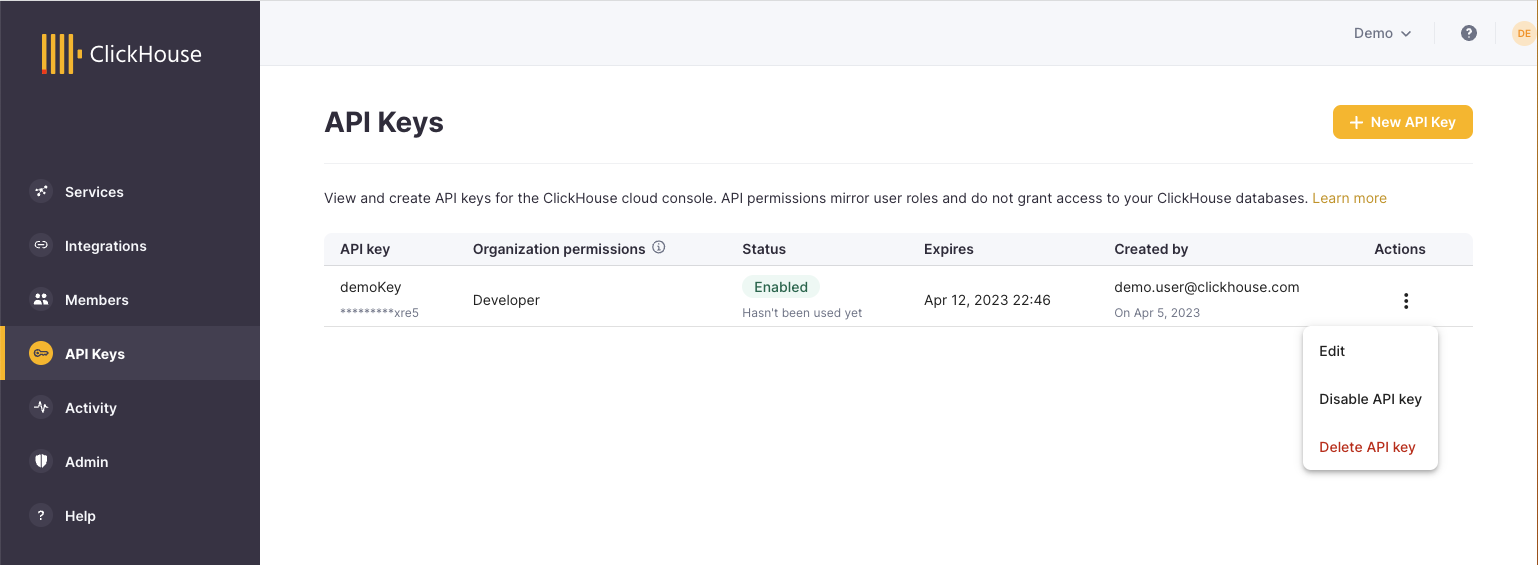Open the Help label in sidebar
1538x565 pixels.
pos(80,516)
